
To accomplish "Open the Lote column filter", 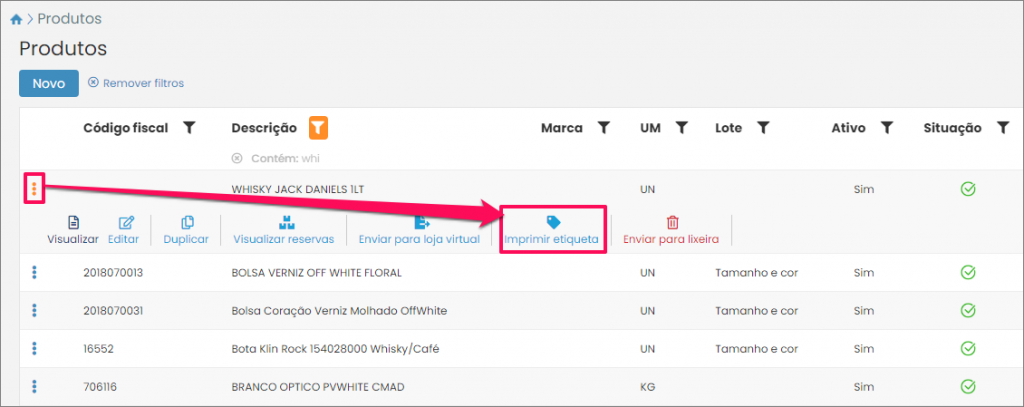I will point(762,128).
